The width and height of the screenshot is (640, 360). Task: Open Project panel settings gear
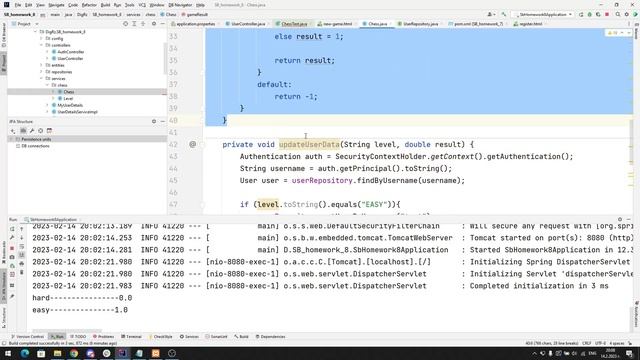click(x=154, y=24)
